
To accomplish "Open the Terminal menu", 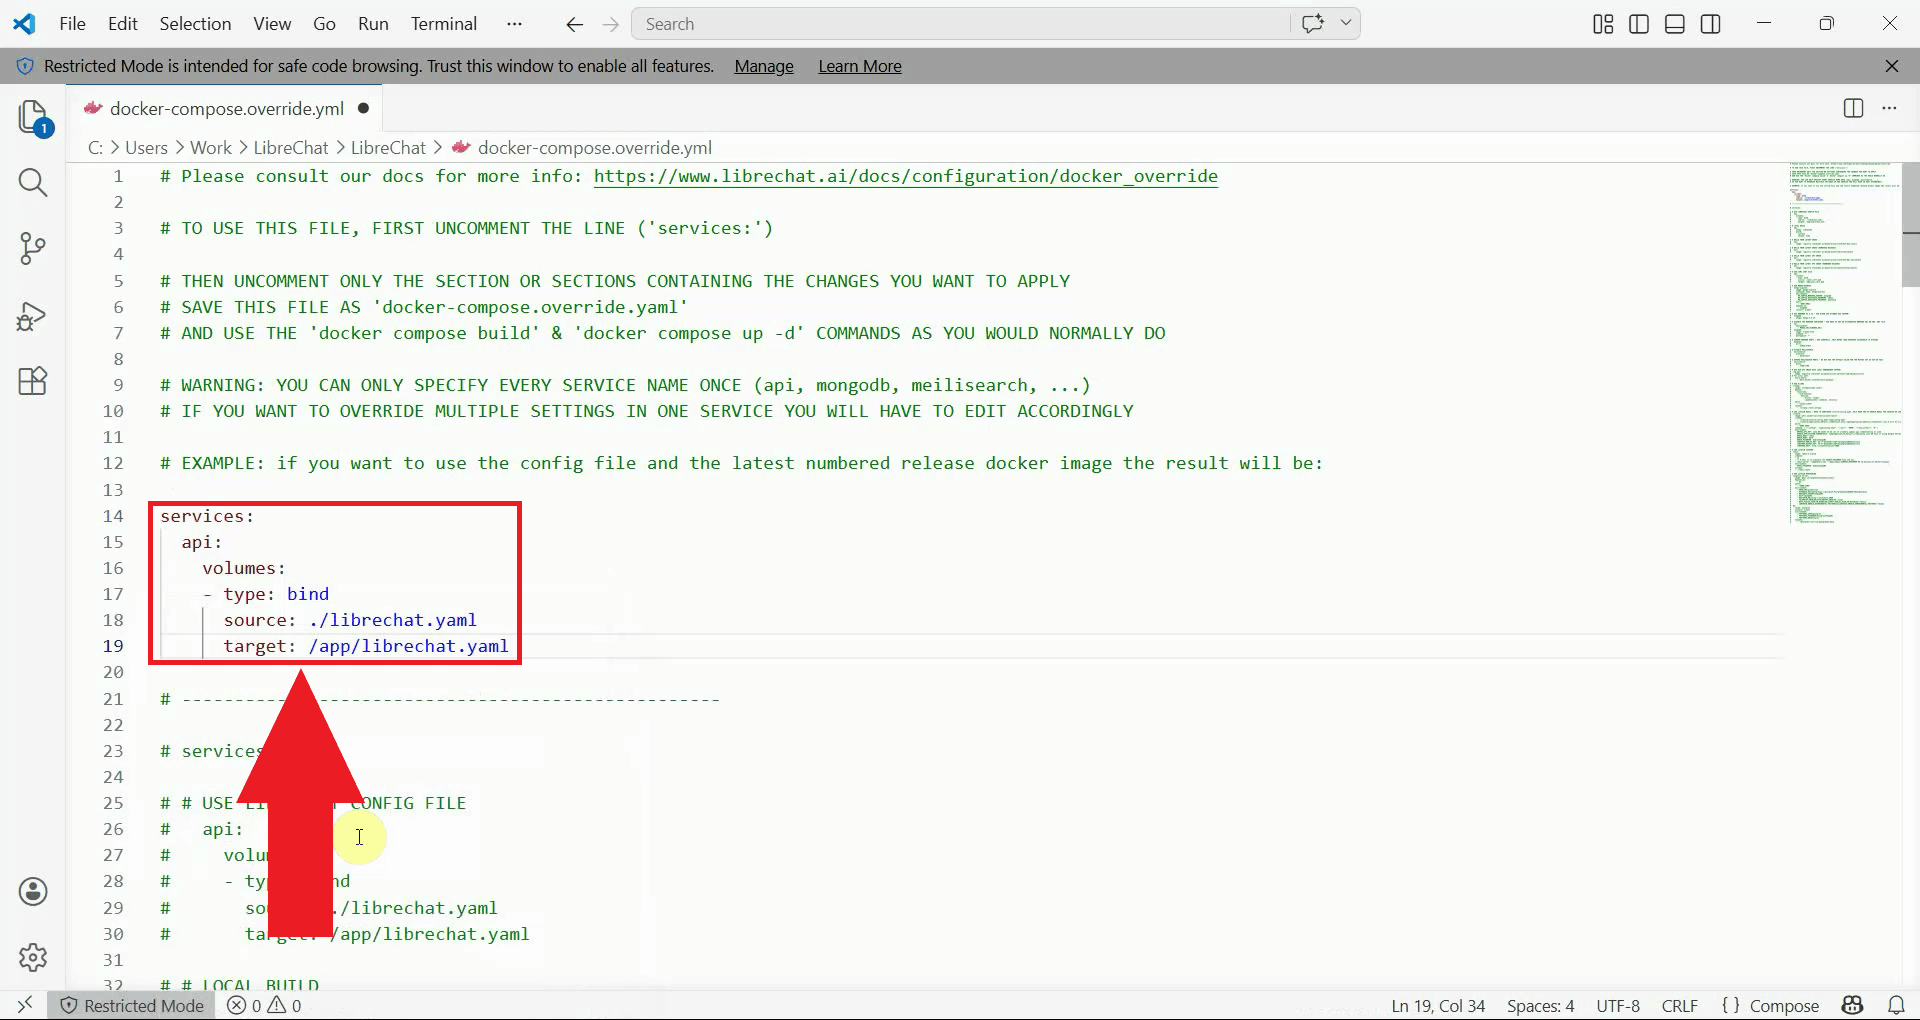I will [x=443, y=24].
